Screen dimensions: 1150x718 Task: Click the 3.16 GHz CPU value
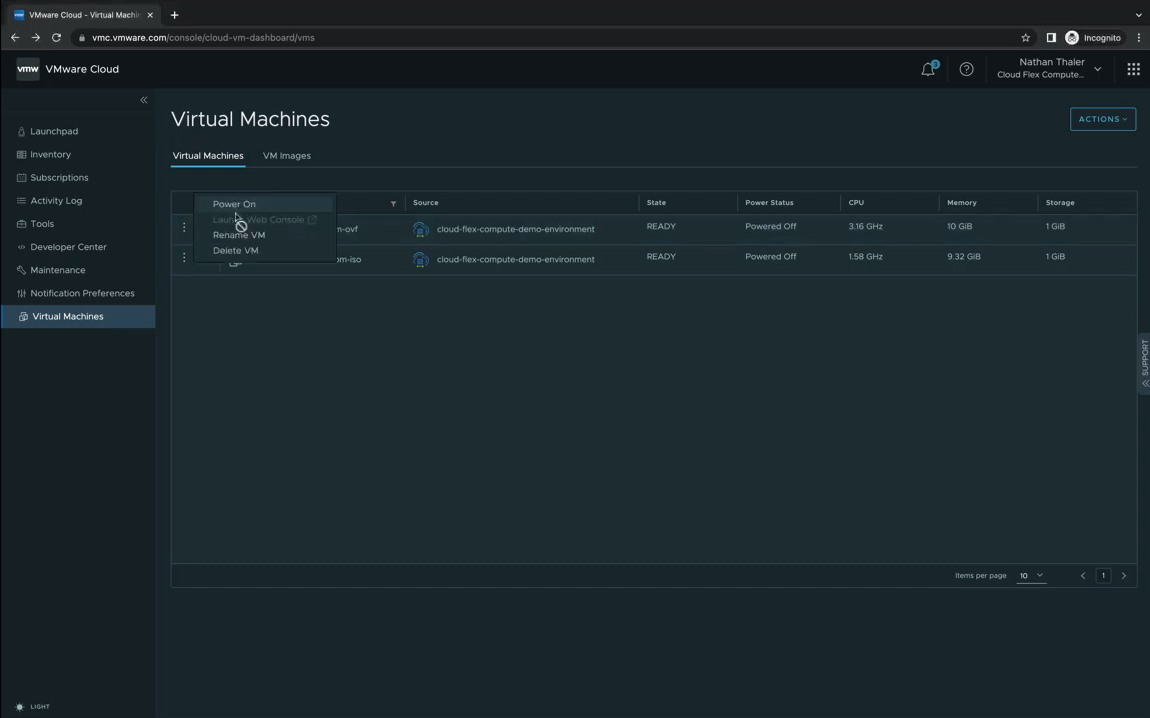point(865,227)
